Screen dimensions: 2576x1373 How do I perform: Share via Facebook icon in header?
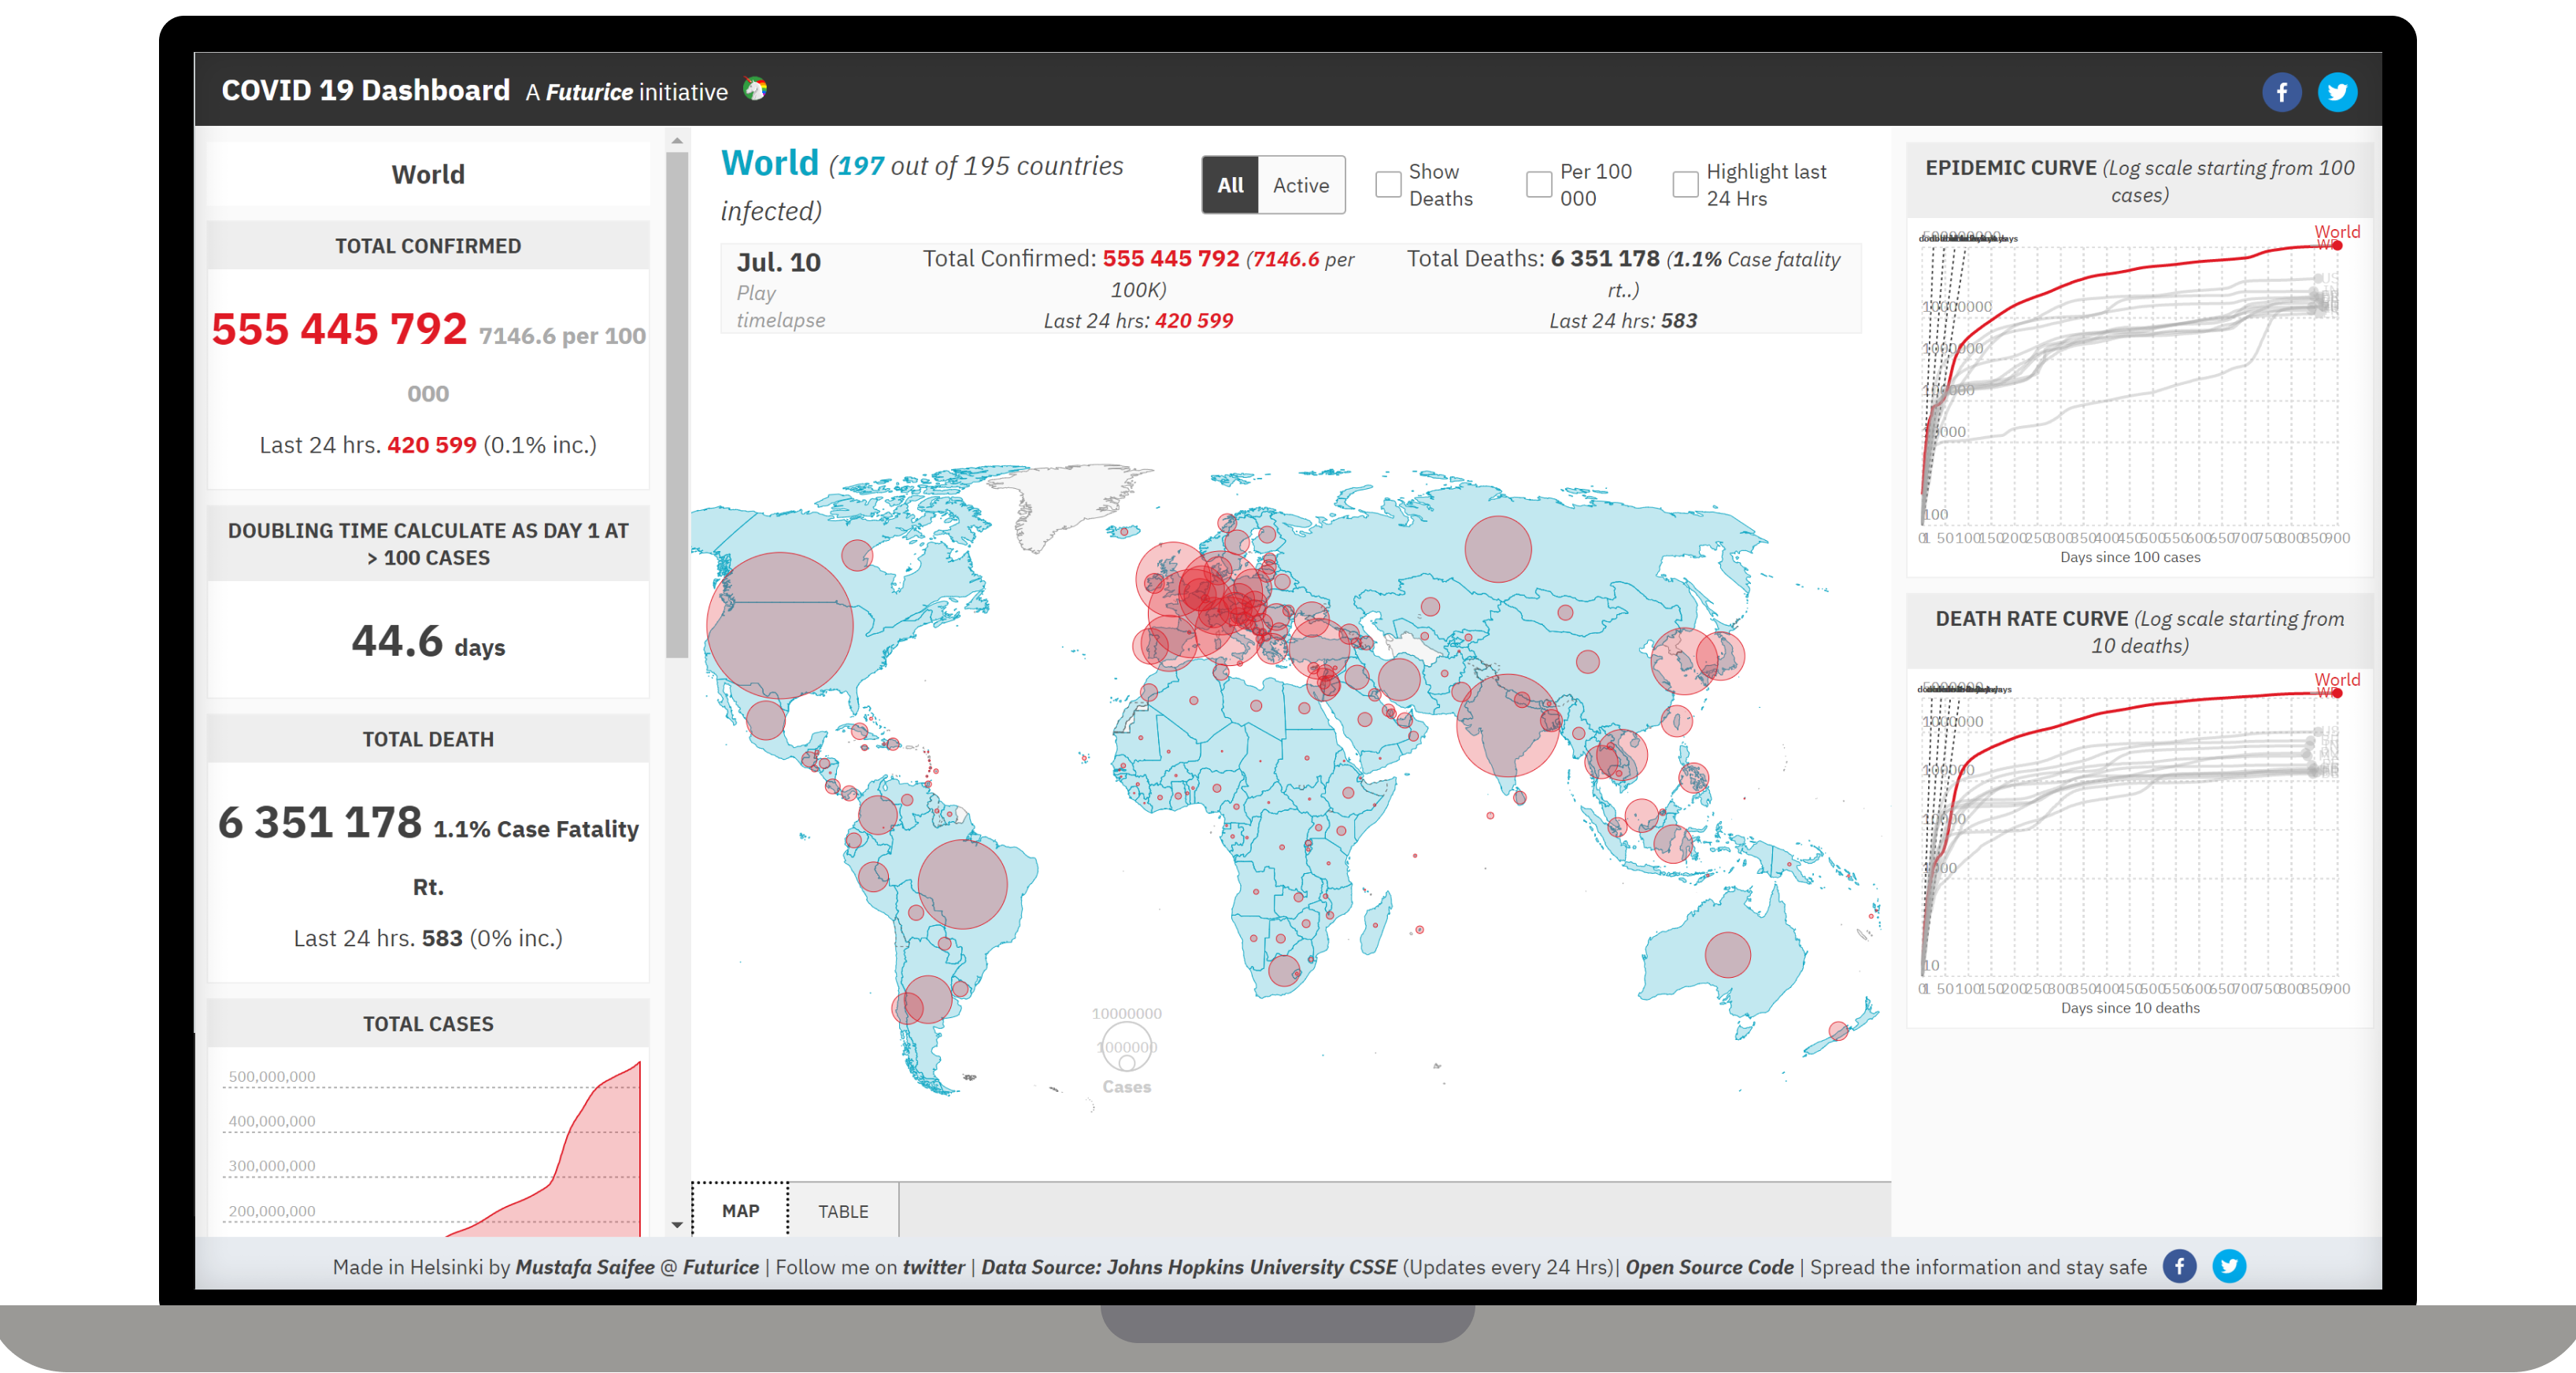tap(2281, 92)
